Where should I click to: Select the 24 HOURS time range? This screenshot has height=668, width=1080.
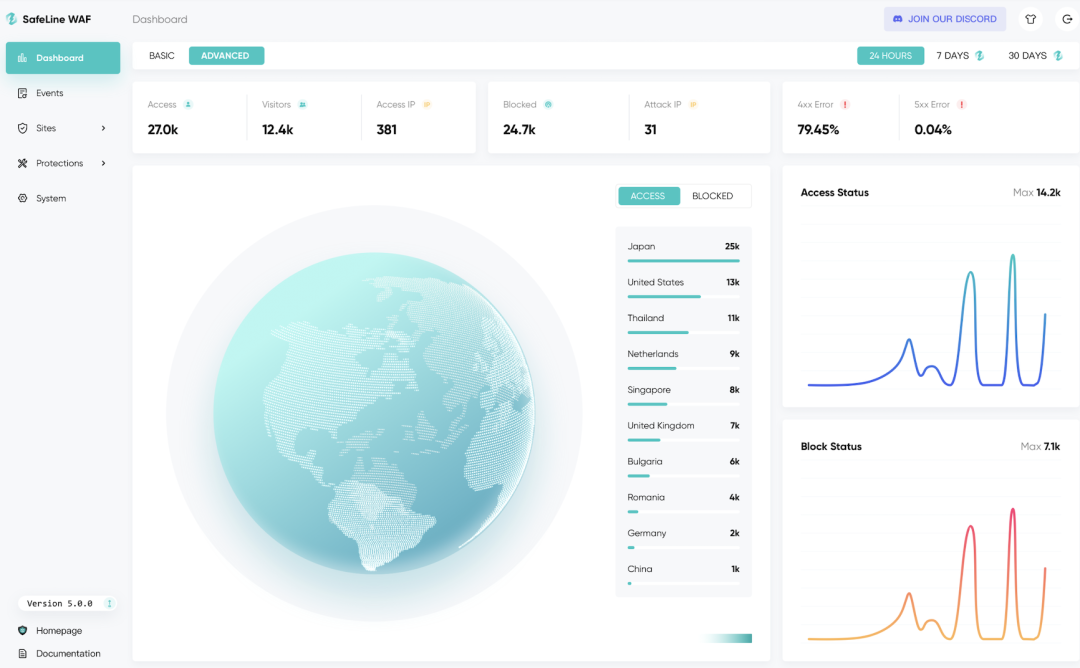890,56
